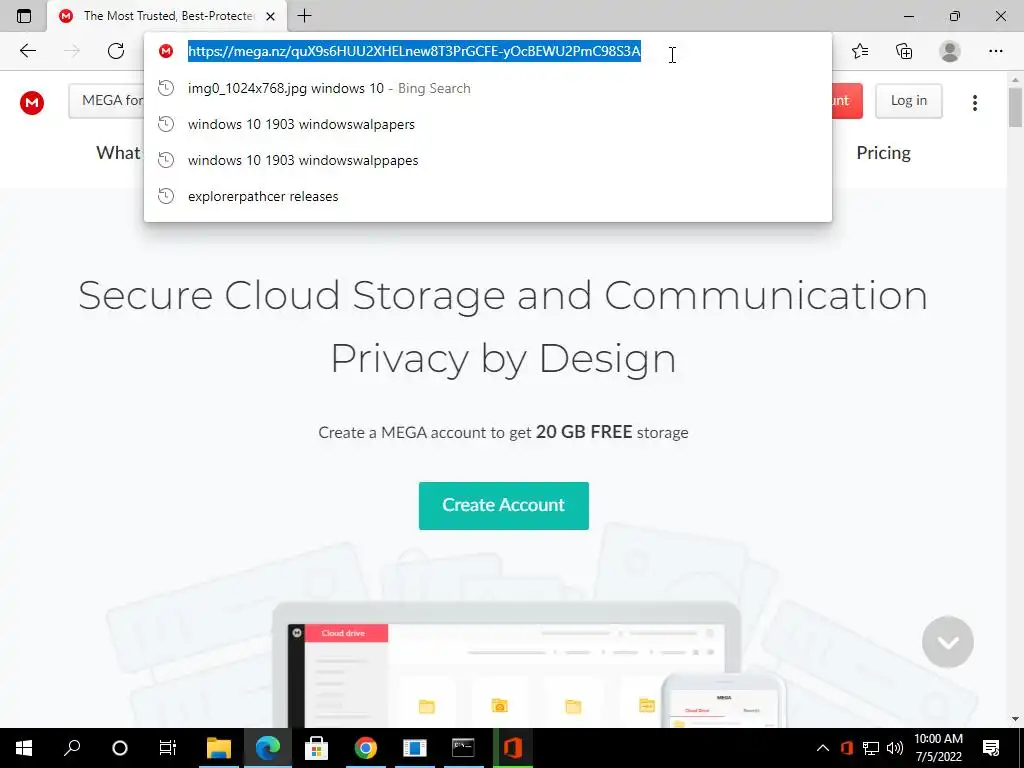Image resolution: width=1024 pixels, height=768 pixels.
Task: Click the round scroll-down chevron button
Action: pyautogui.click(x=948, y=642)
